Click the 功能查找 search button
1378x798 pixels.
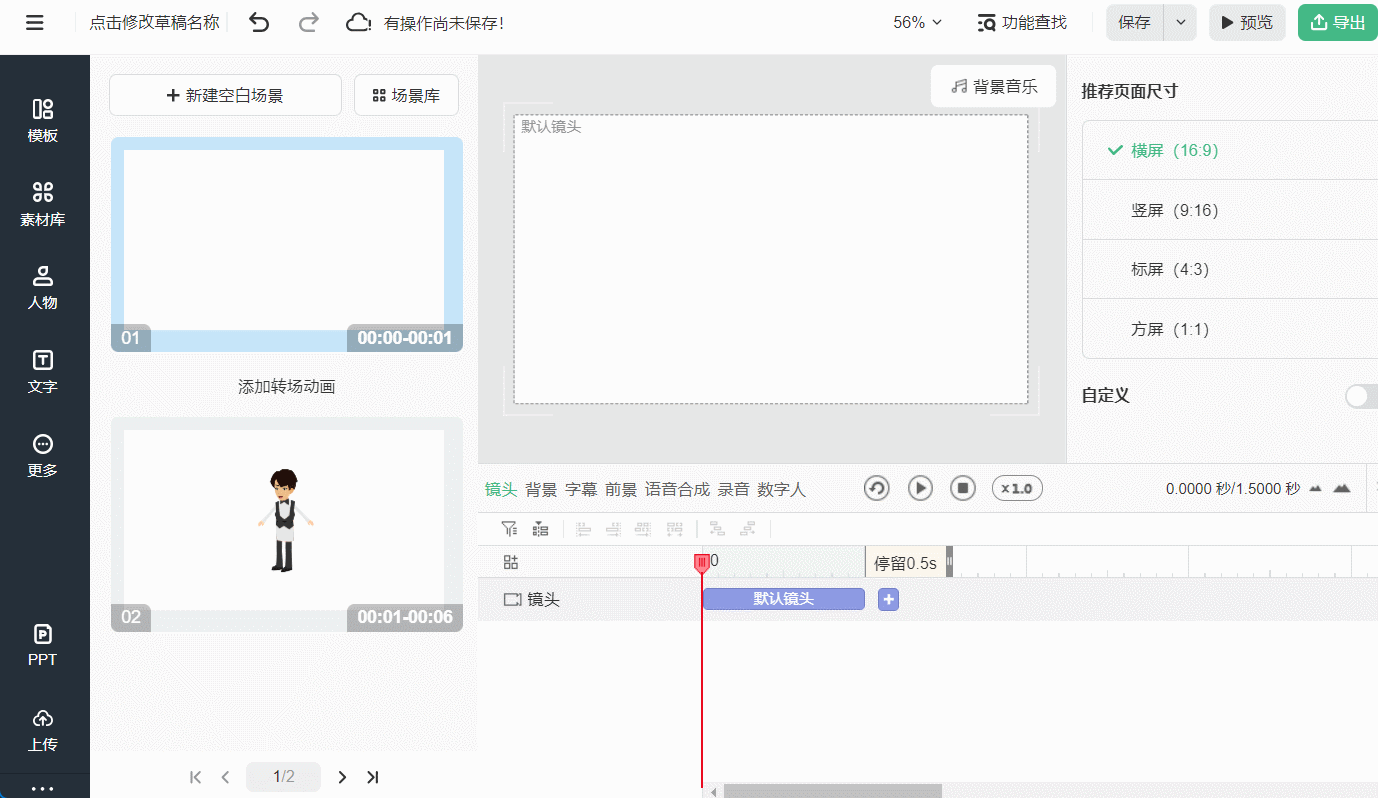[1022, 22]
